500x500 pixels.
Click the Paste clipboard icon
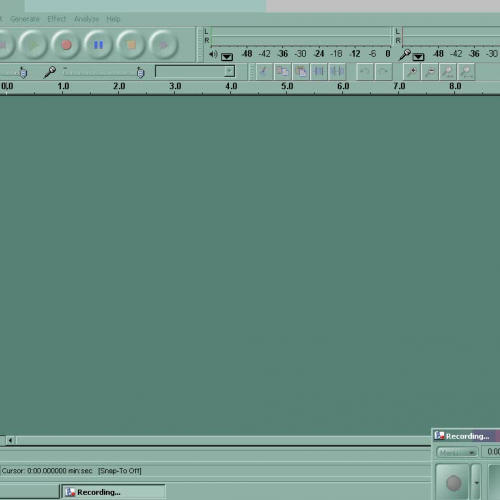tap(301, 71)
